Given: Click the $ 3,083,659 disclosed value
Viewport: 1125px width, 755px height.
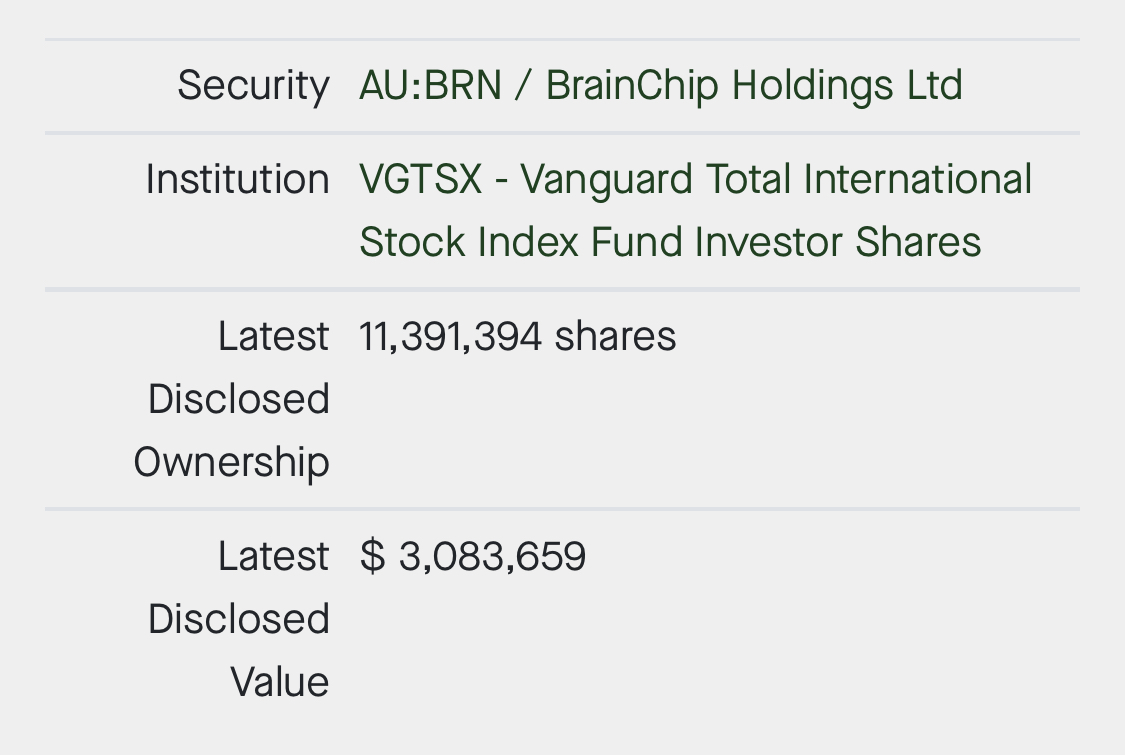Looking at the screenshot, I should (x=473, y=557).
